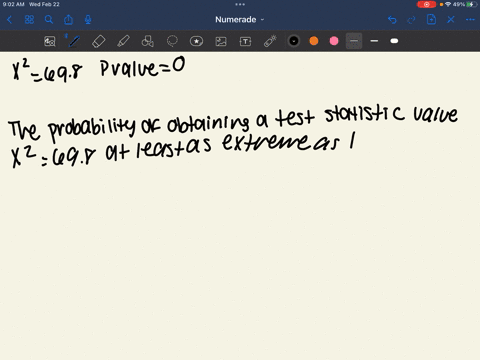This screenshot has width=480, height=360.
Task: Select the Laser pointer tool
Action: pos(270,41)
